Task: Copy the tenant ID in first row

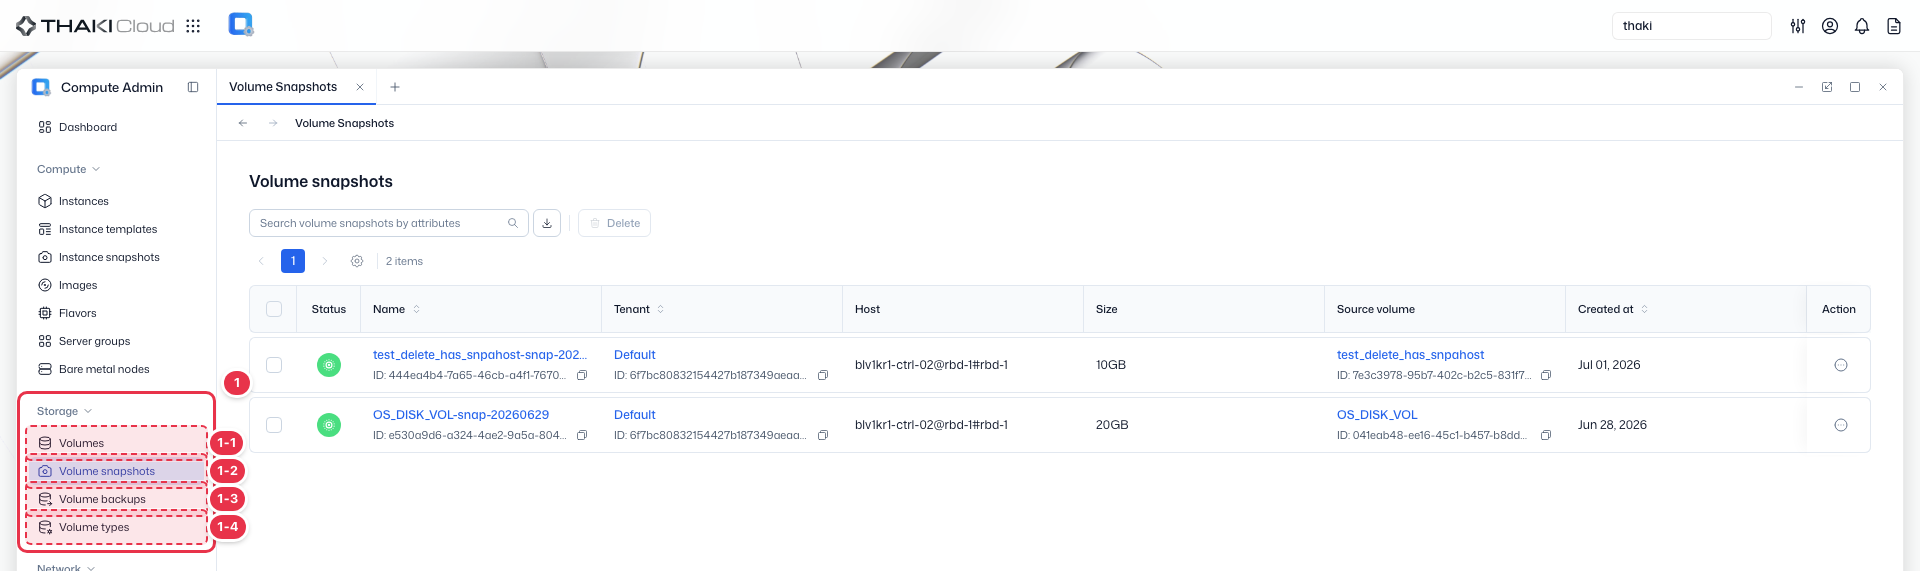Action: (x=823, y=375)
